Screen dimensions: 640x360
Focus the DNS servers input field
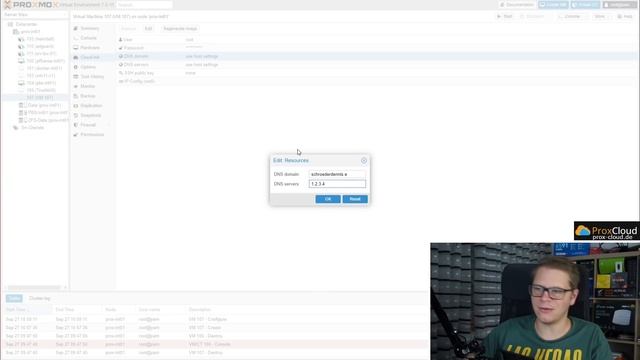337,184
